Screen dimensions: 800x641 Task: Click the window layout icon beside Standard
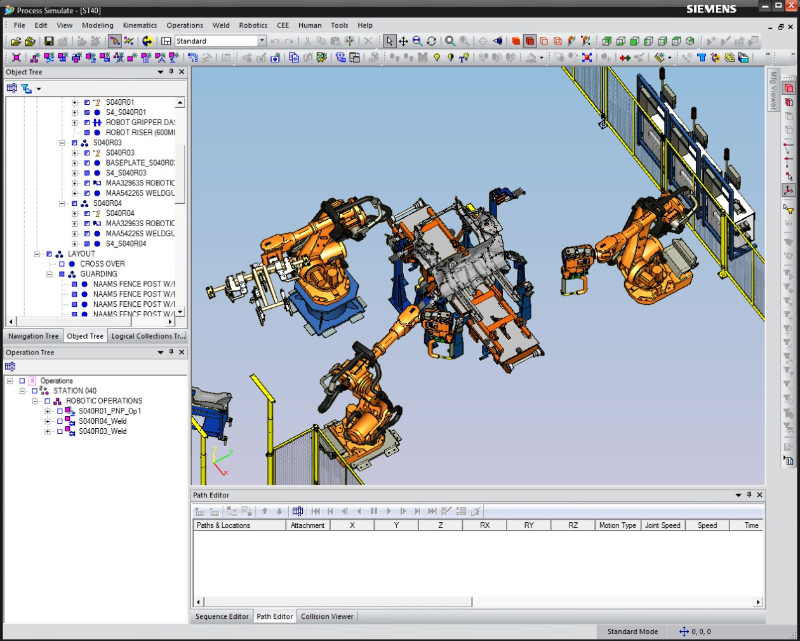[x=166, y=41]
